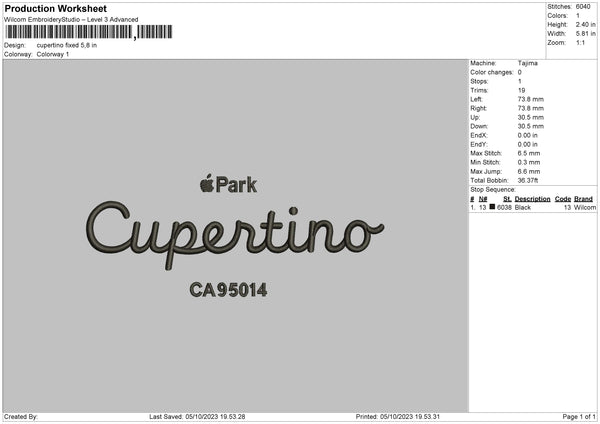The width and height of the screenshot is (600, 424).
Task: Click the barcode image in the header
Action: 89,32
